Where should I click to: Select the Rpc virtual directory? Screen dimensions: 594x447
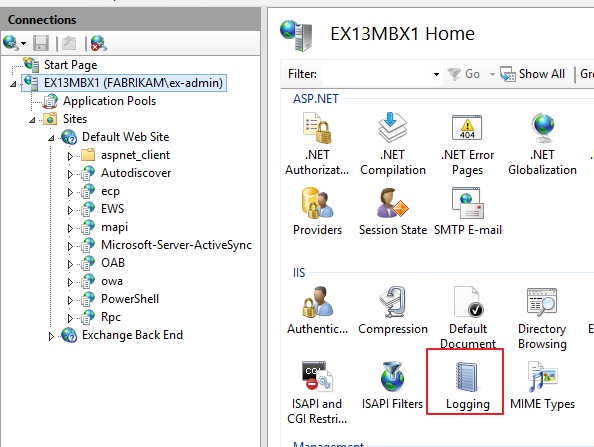111,317
